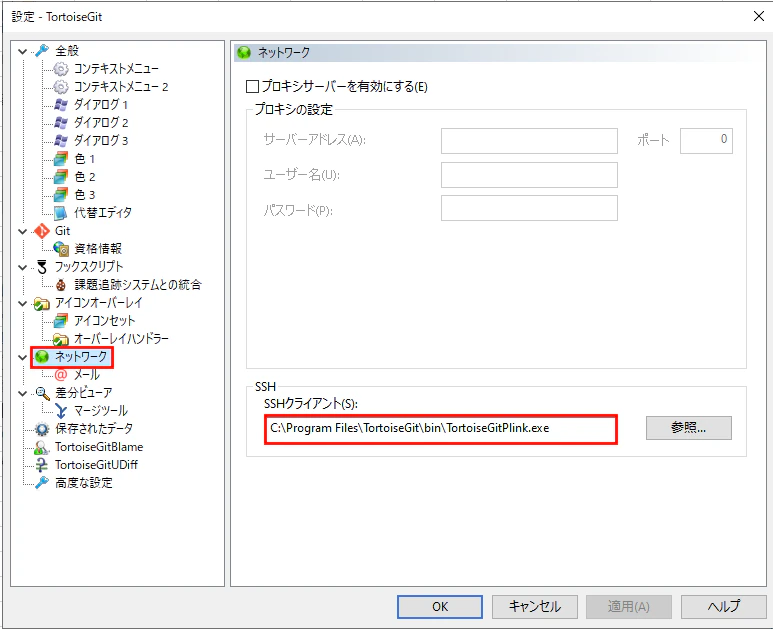773x629 pixels.
Task: Open help with ヘルプ button
Action: point(724,606)
